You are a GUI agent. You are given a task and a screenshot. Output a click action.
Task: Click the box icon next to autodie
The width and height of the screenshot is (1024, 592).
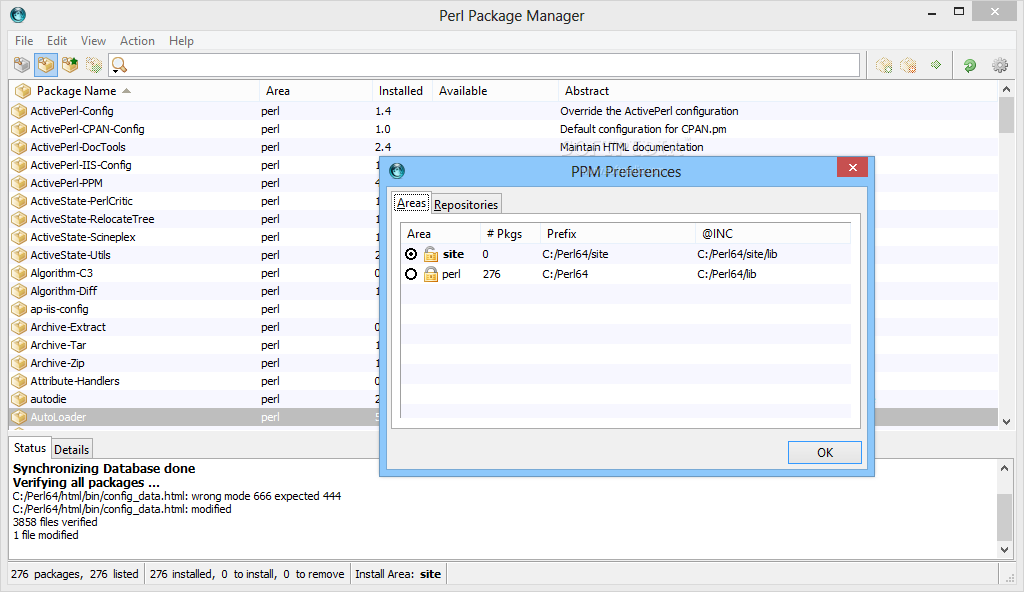[19, 399]
